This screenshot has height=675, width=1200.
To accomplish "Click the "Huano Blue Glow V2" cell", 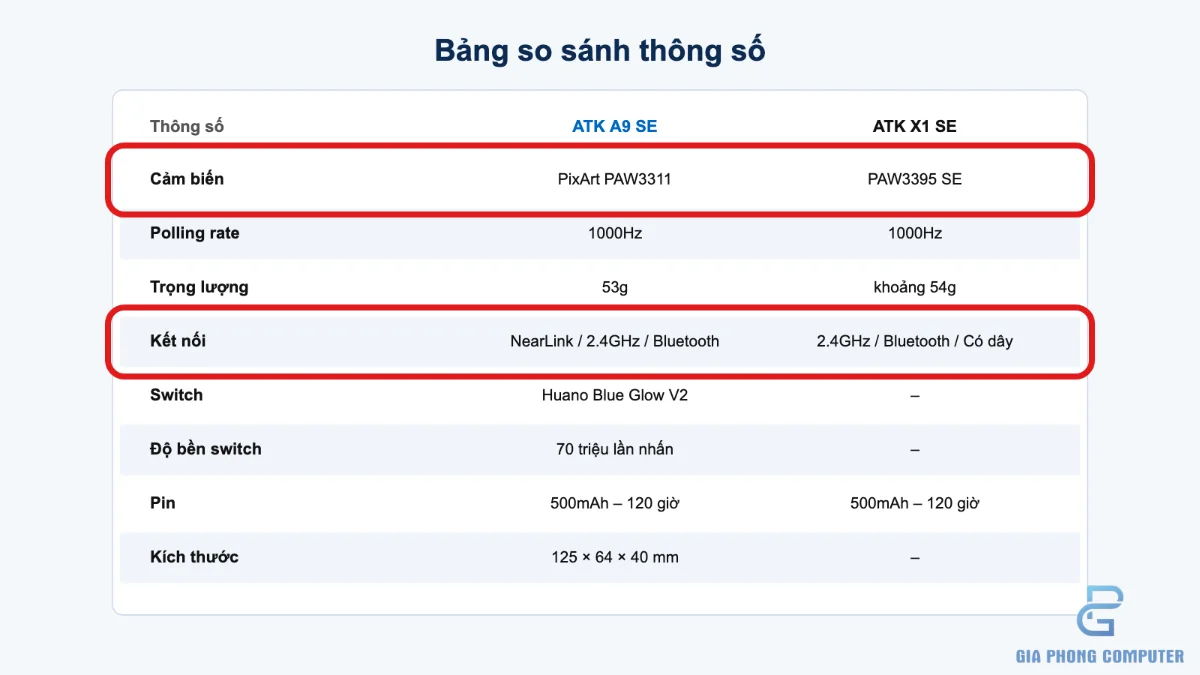I will [x=615, y=395].
